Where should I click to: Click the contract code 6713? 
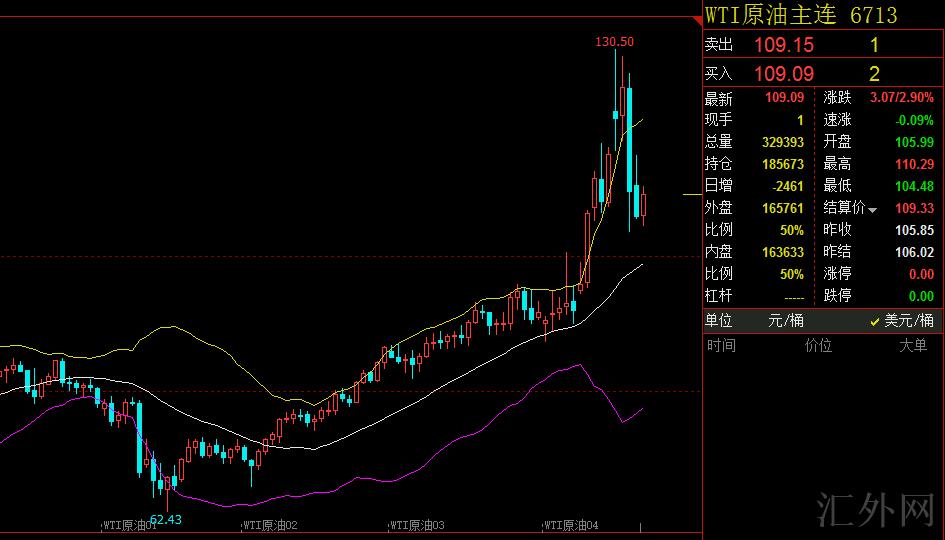click(x=874, y=14)
